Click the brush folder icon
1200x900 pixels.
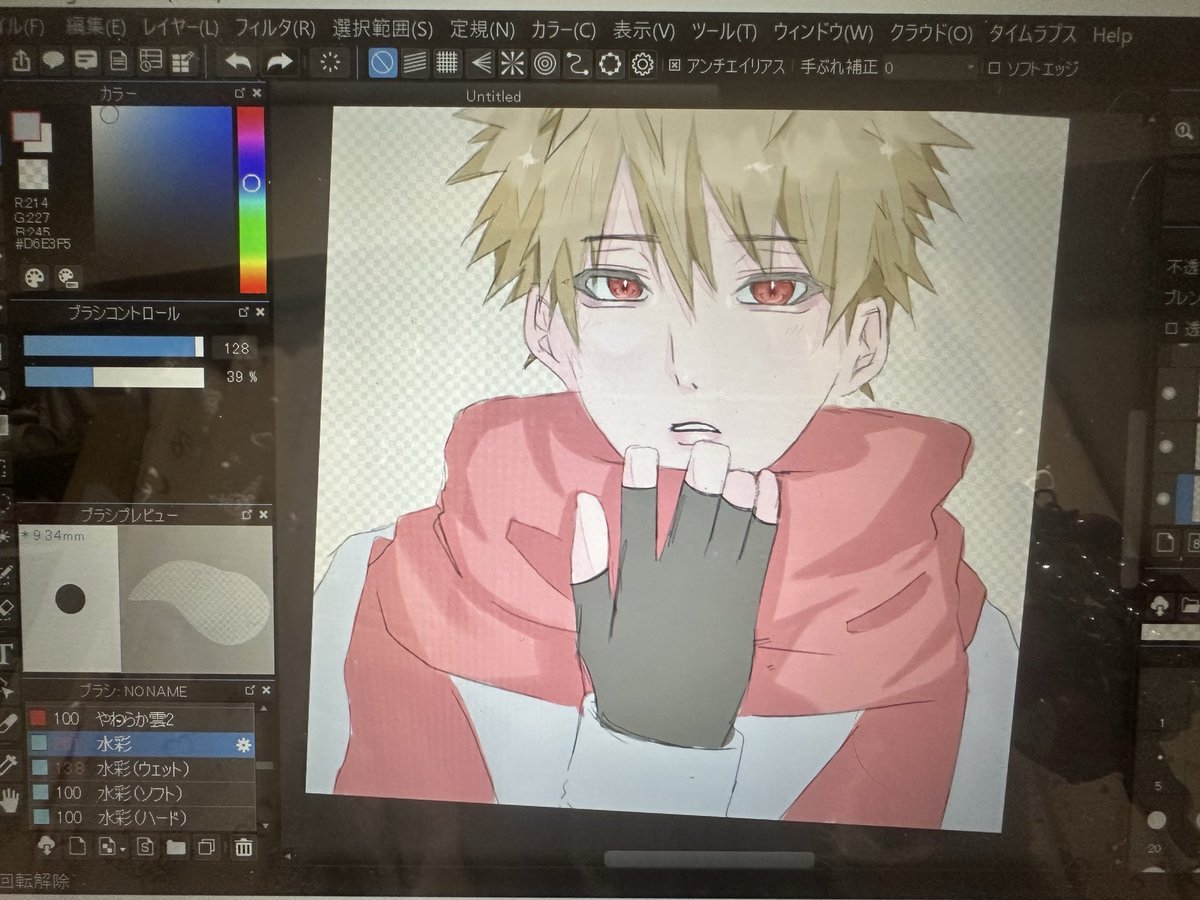pyautogui.click(x=176, y=848)
